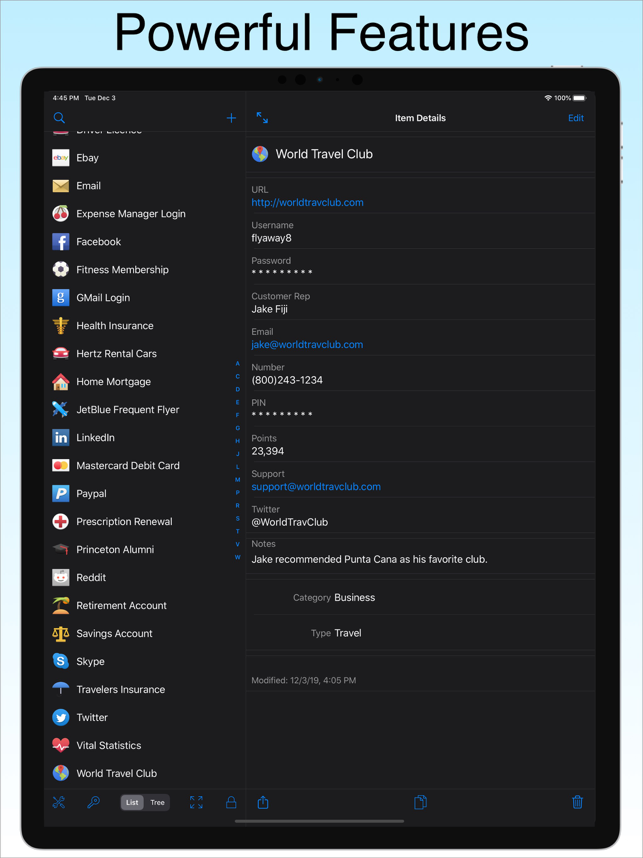Reveal the masked PIN field
643x858 pixels.
pyautogui.click(x=282, y=415)
